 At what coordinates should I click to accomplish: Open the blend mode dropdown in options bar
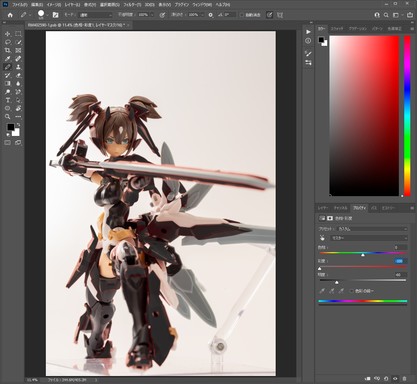(95, 15)
